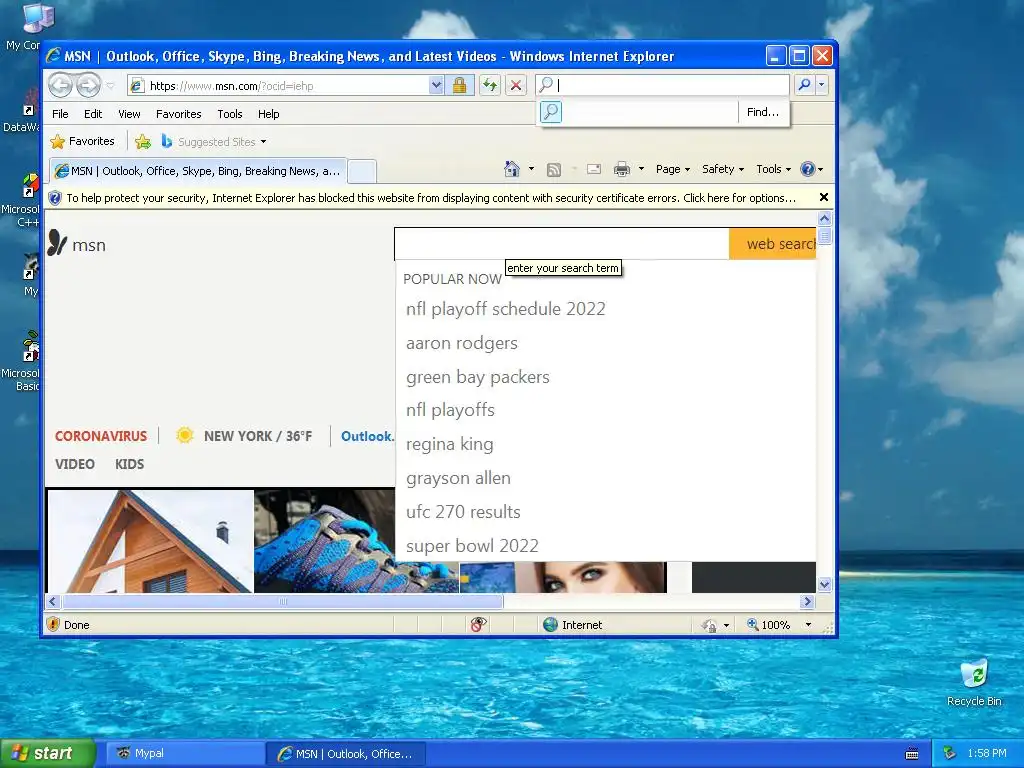Expand the address bar URL dropdown
This screenshot has width=1024, height=768.
[x=436, y=85]
